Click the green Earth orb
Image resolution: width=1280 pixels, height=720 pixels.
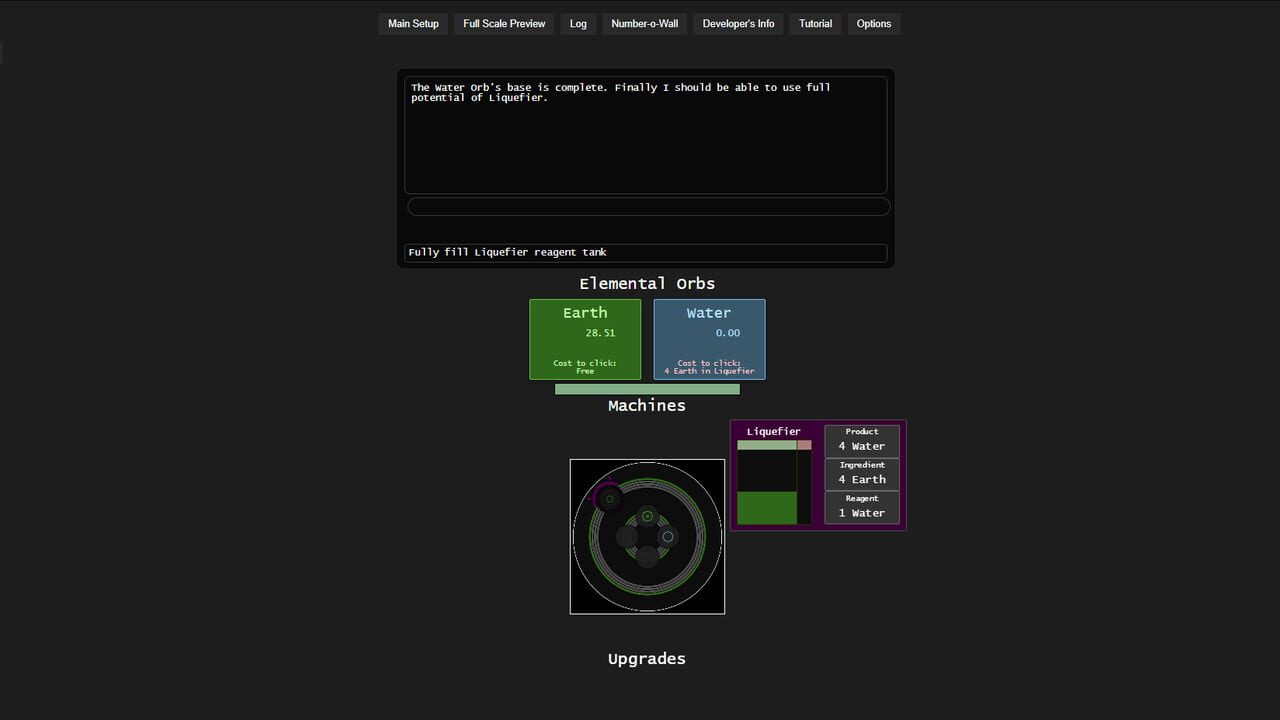[x=585, y=339]
